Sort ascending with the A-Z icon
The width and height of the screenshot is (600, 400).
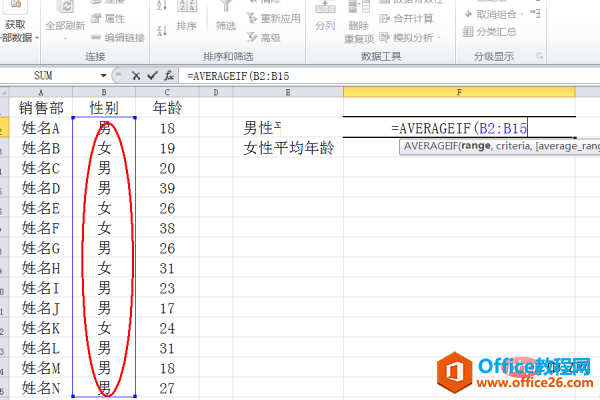(162, 5)
